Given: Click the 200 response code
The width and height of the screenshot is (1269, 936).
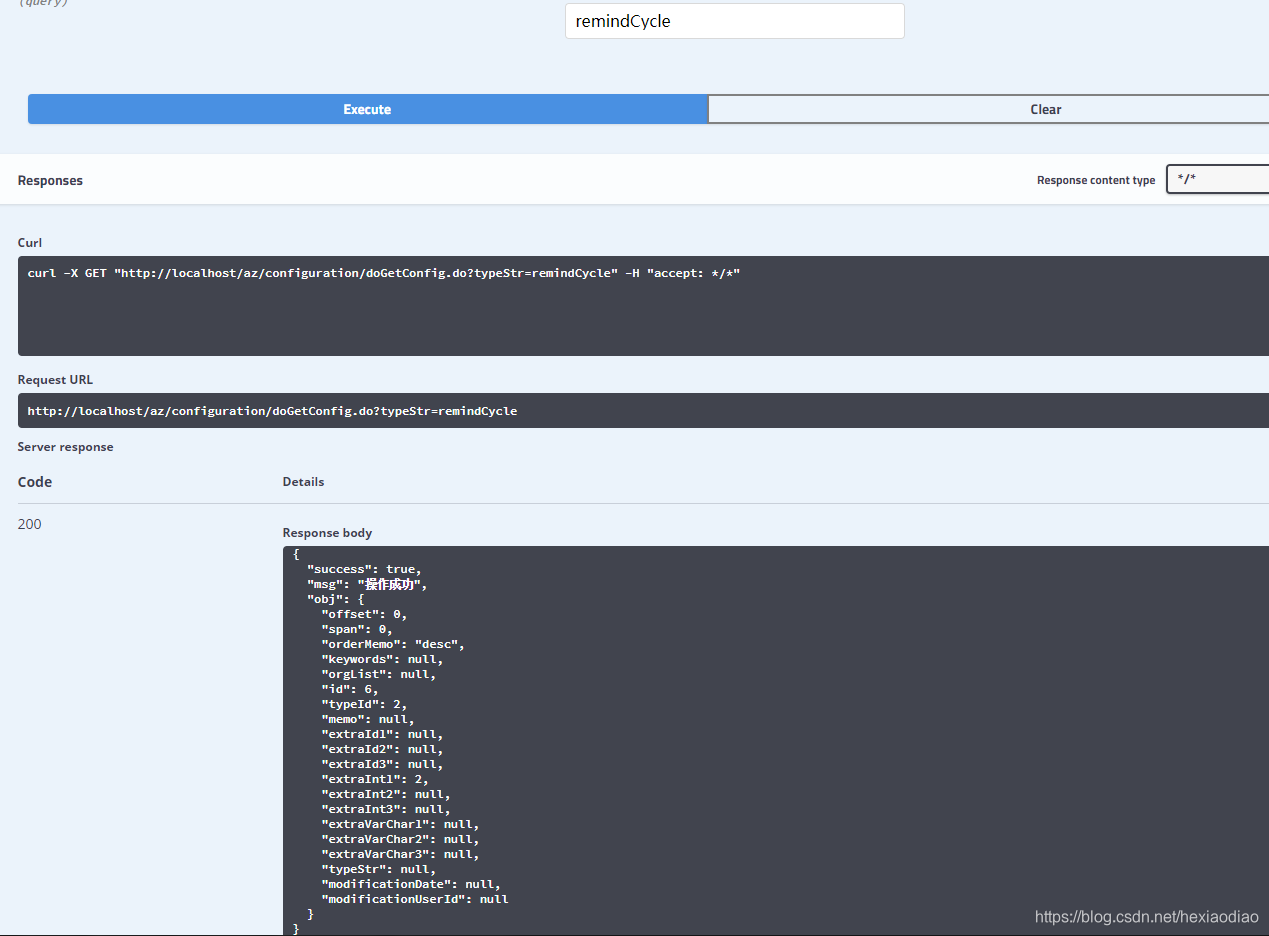Looking at the screenshot, I should pos(30,524).
